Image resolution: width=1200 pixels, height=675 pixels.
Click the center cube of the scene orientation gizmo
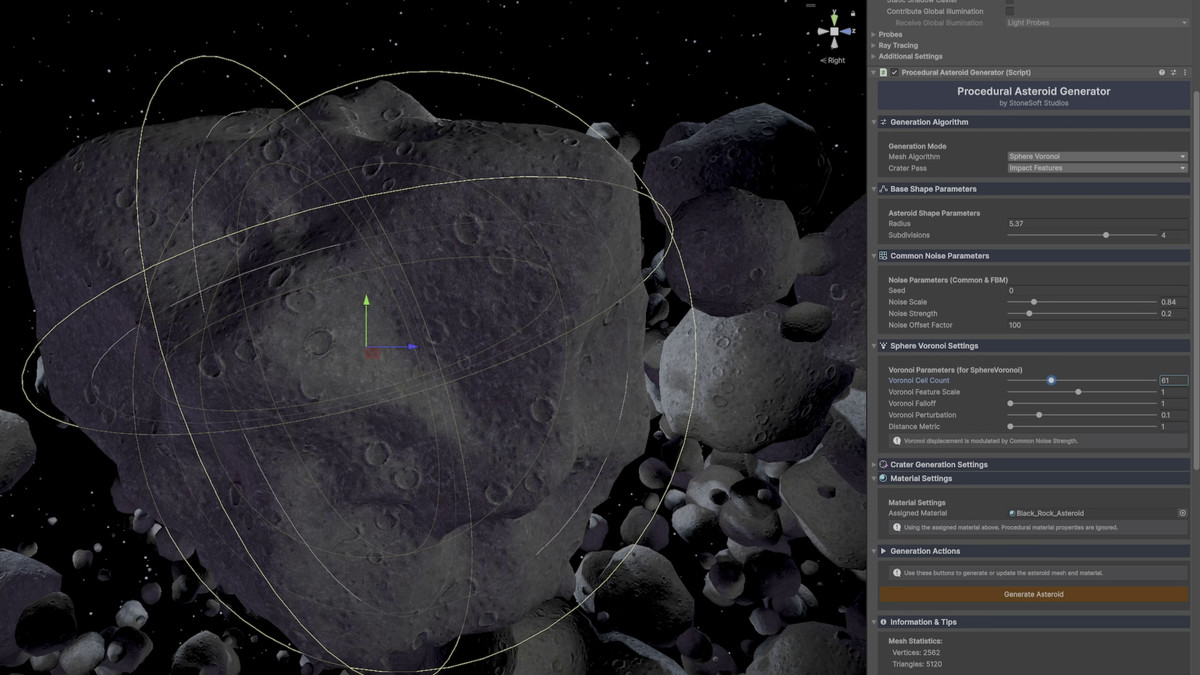[834, 31]
